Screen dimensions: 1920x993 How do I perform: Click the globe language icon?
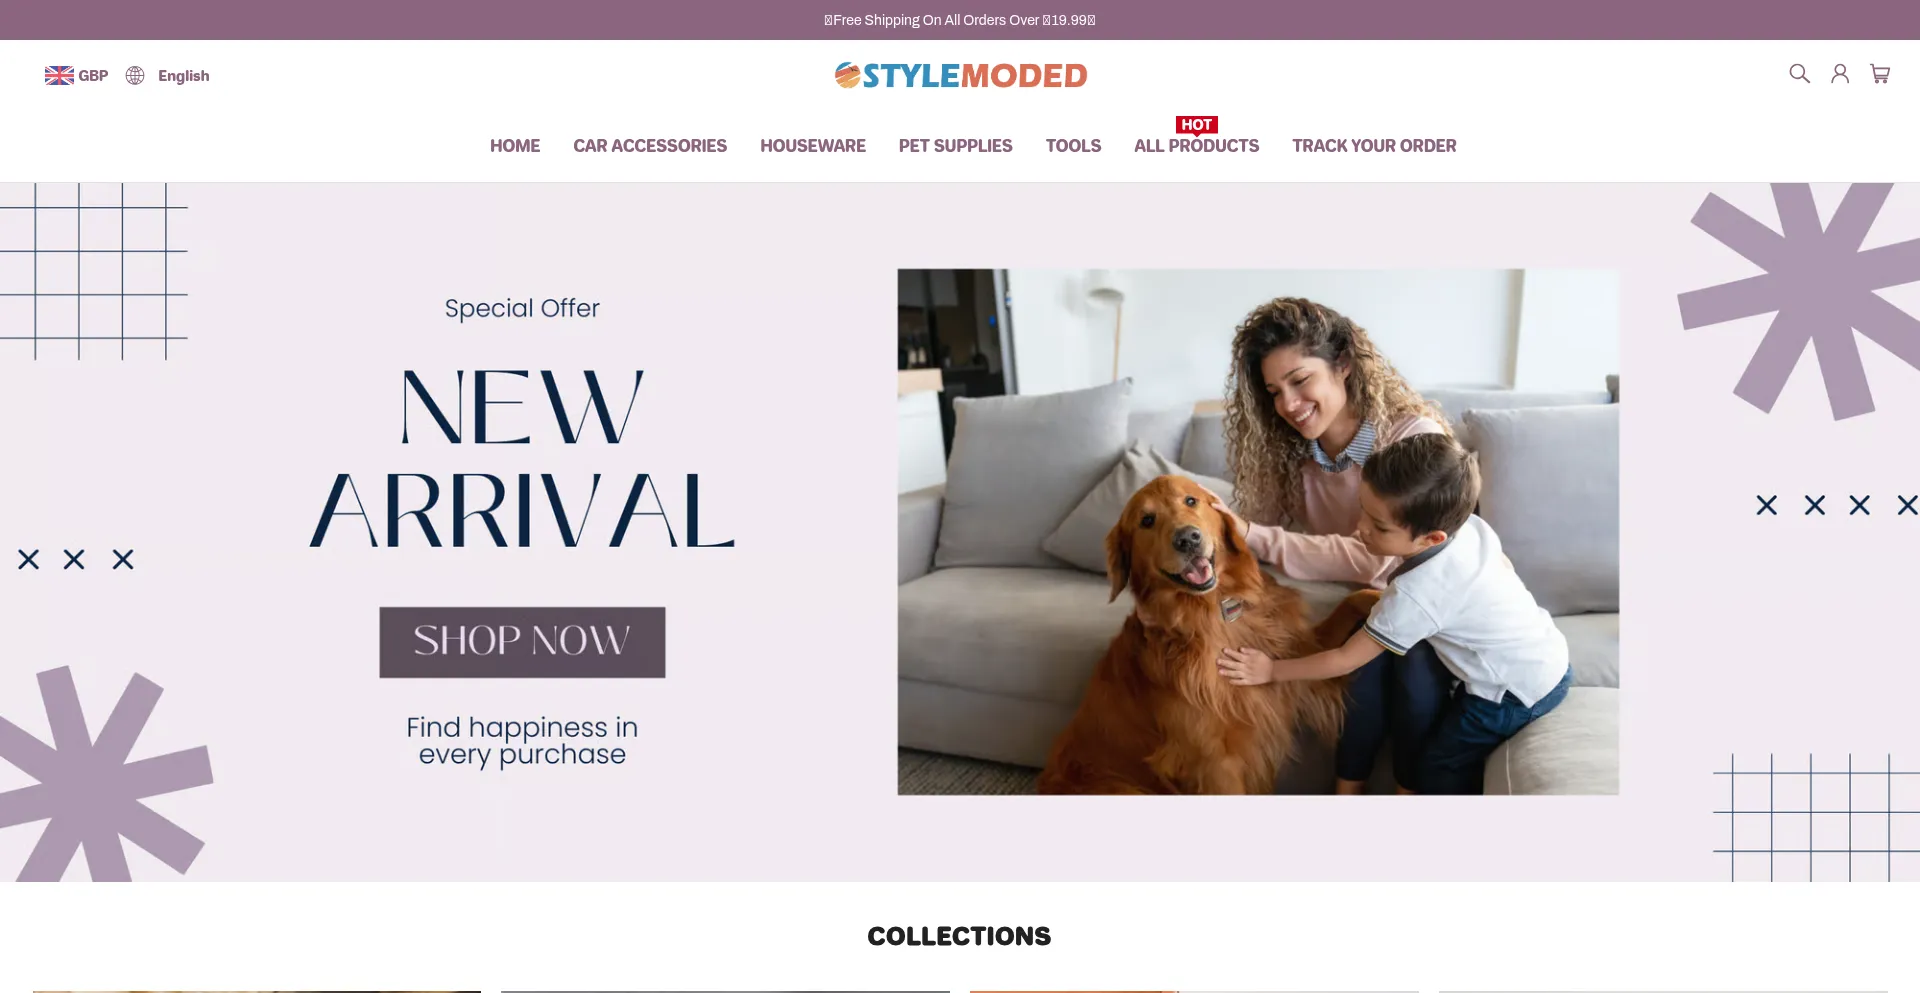(x=135, y=76)
